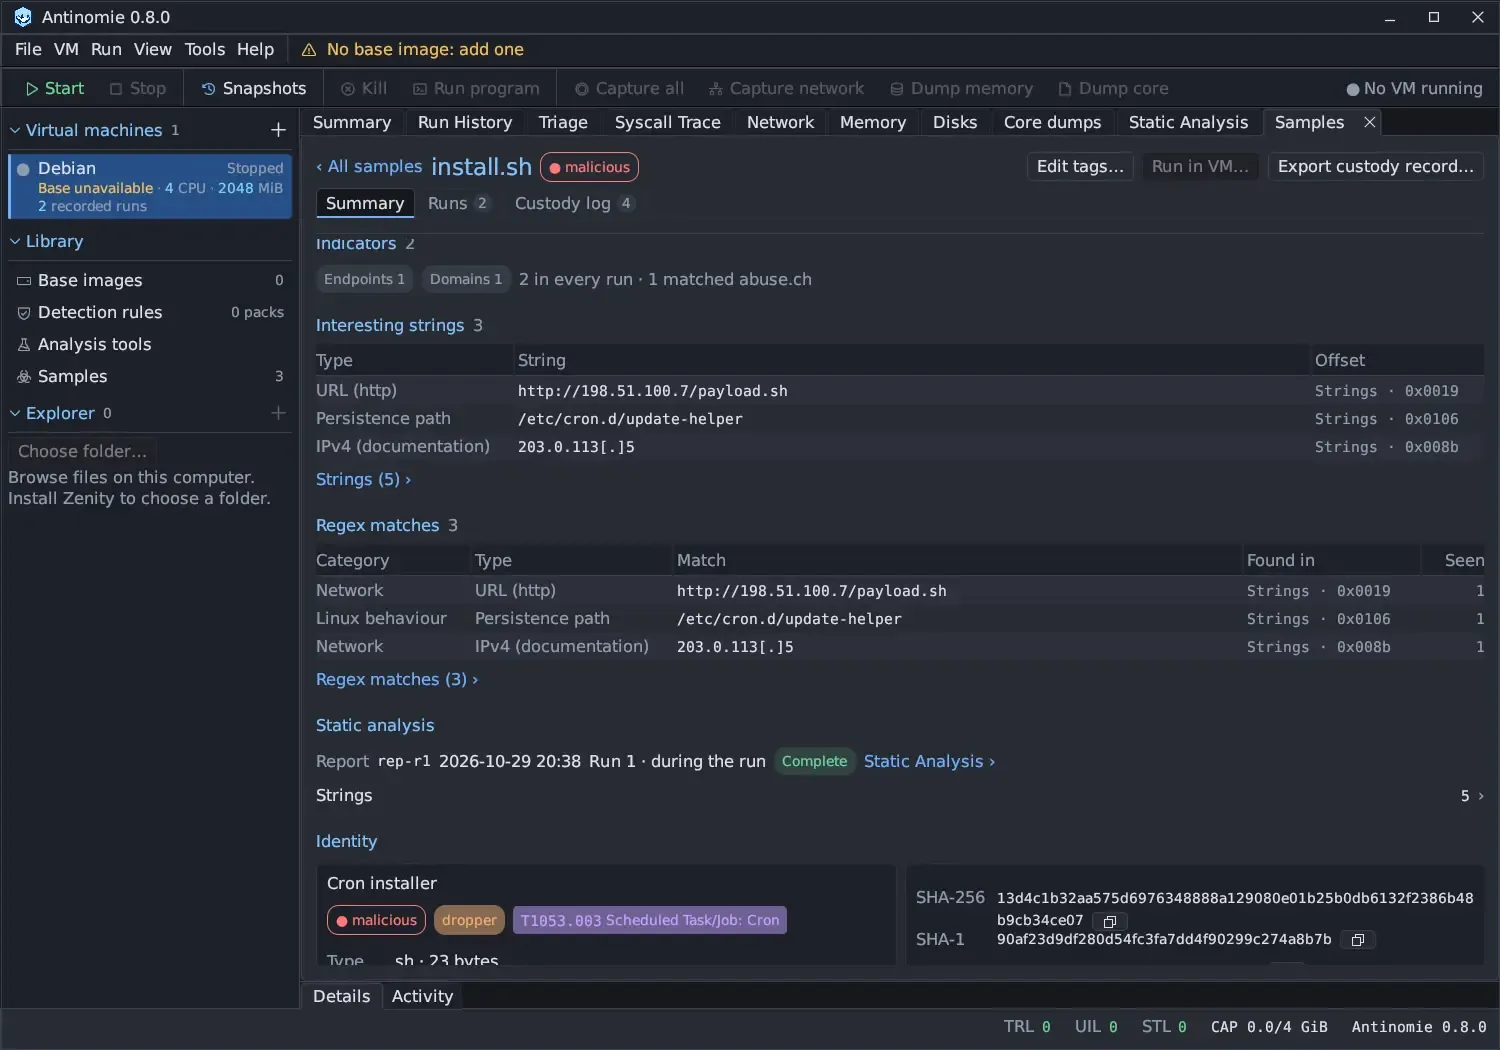Collapse the Explorer section
The width and height of the screenshot is (1500, 1050).
[x=15, y=413]
